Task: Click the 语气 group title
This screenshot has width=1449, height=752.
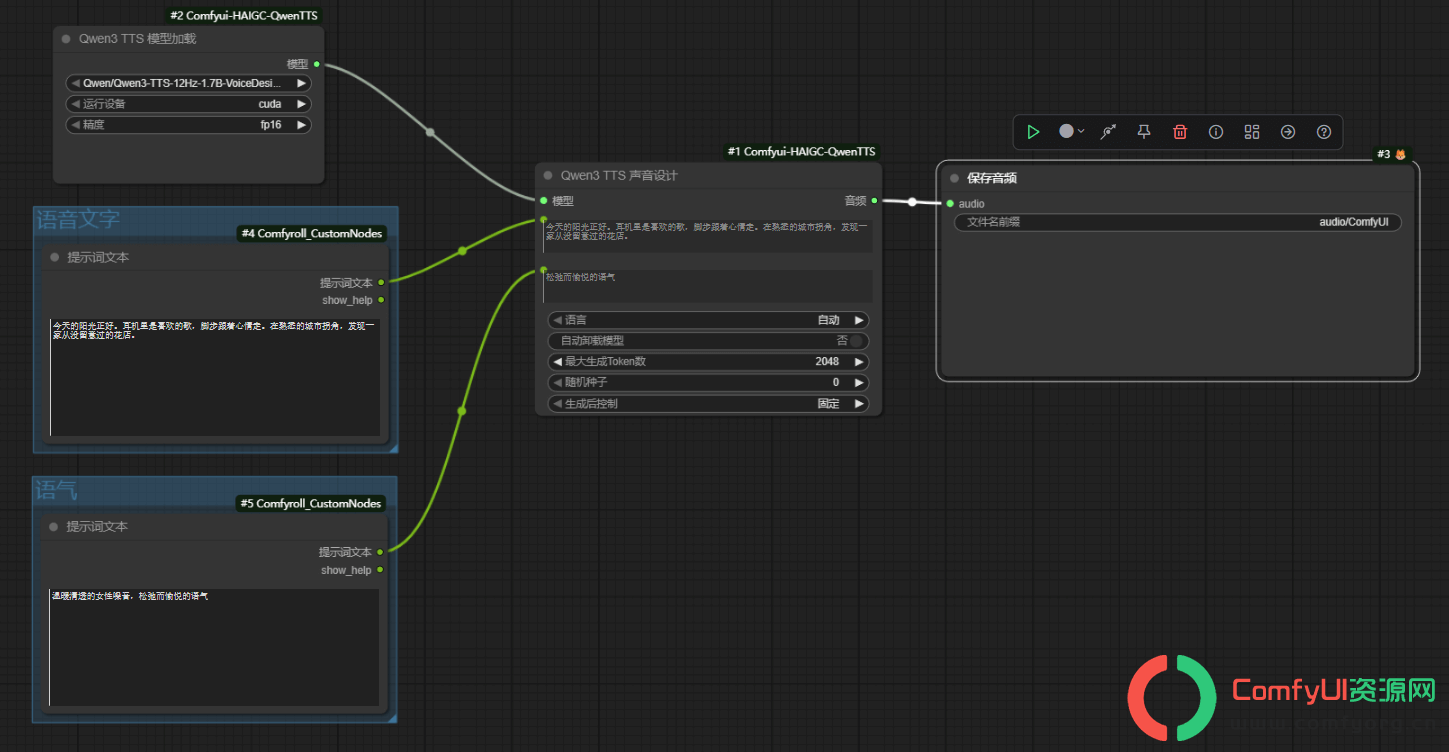Action: coord(57,490)
